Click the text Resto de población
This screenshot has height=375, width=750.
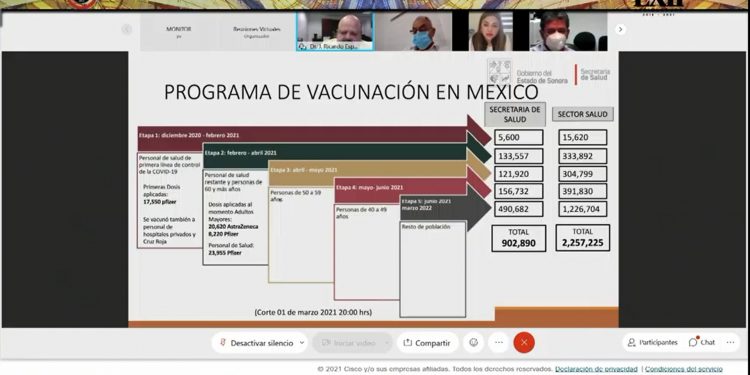[426, 227]
